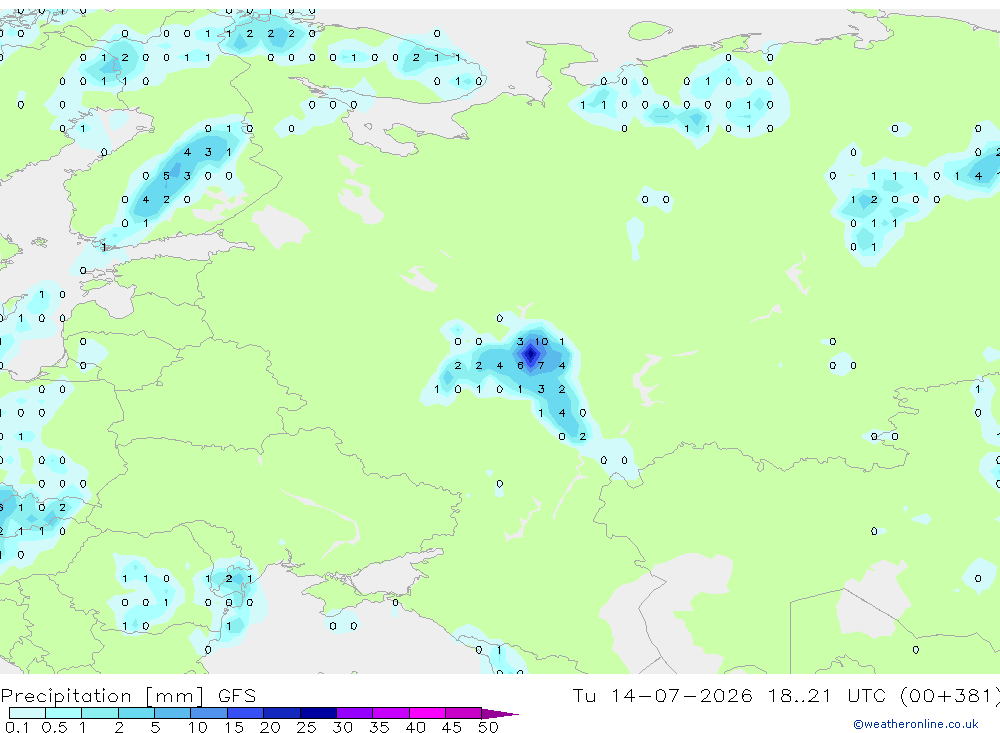
Task: Open the weatheronline.co.uk copyright link
Action: [916, 724]
